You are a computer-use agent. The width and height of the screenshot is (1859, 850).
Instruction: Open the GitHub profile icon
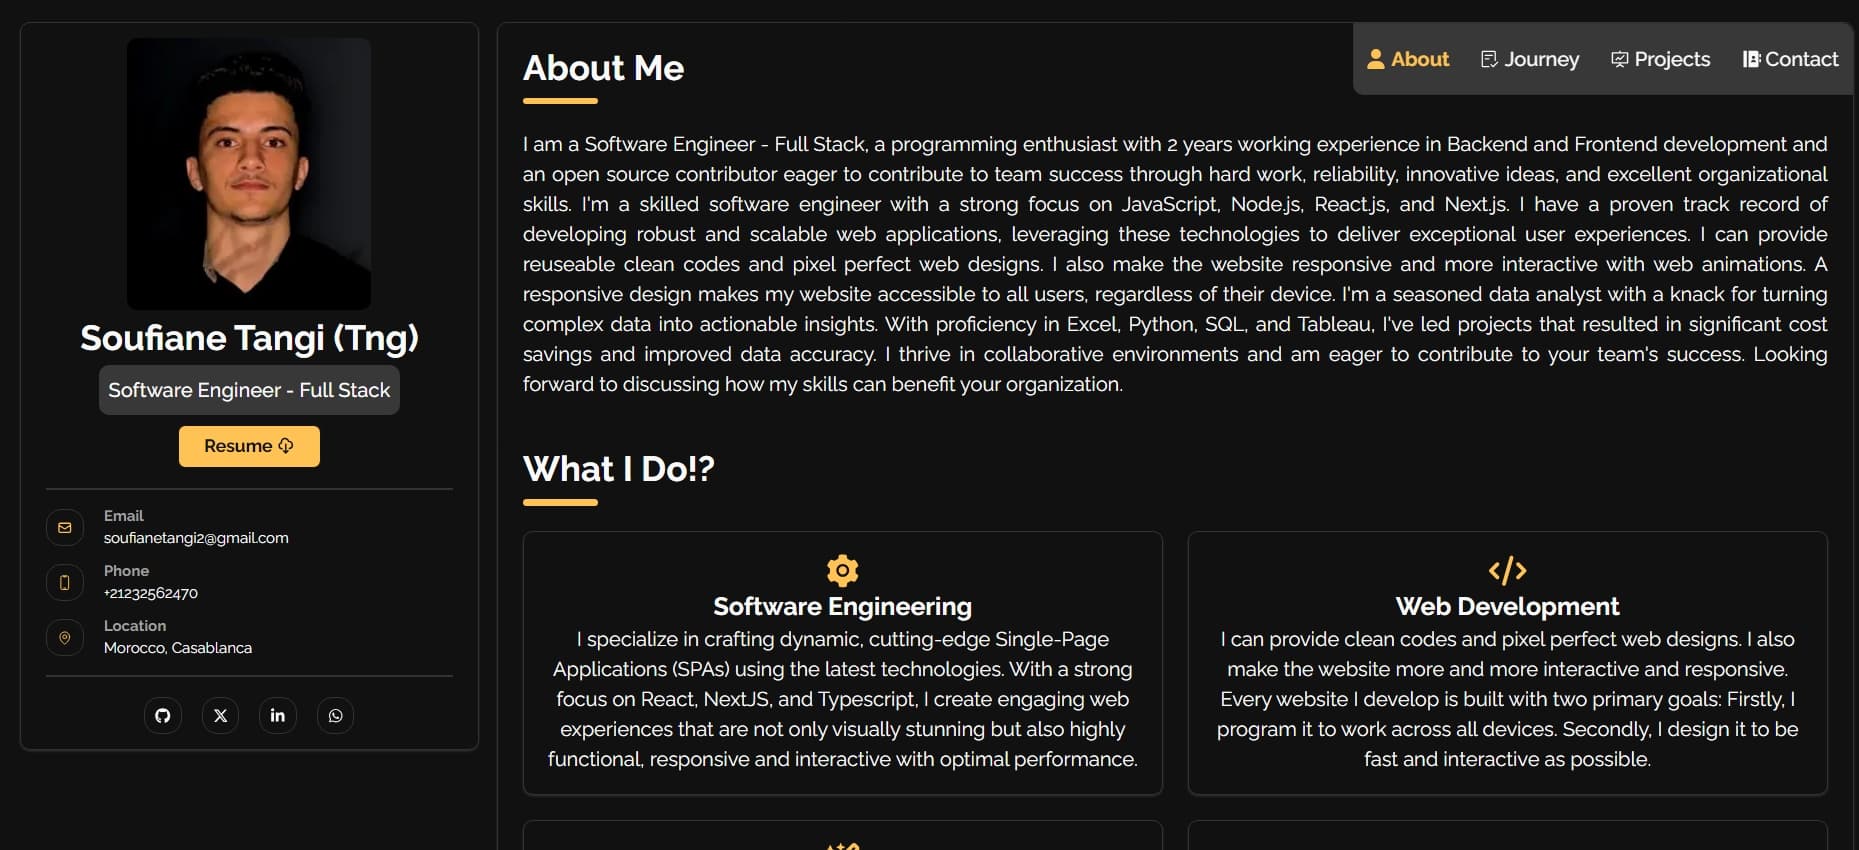point(163,716)
